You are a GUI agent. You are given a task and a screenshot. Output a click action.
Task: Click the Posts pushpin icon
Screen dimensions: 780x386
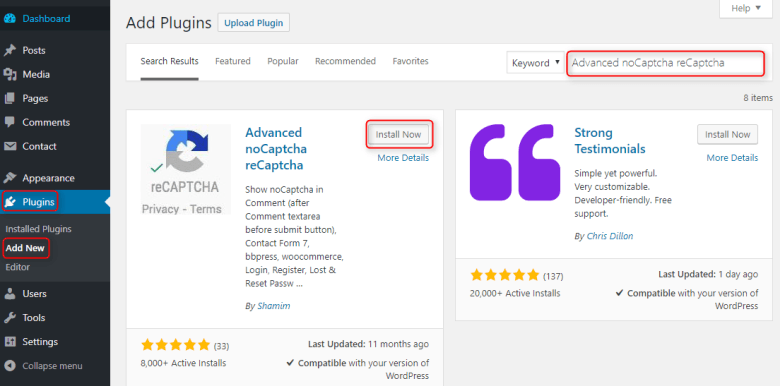point(9,51)
